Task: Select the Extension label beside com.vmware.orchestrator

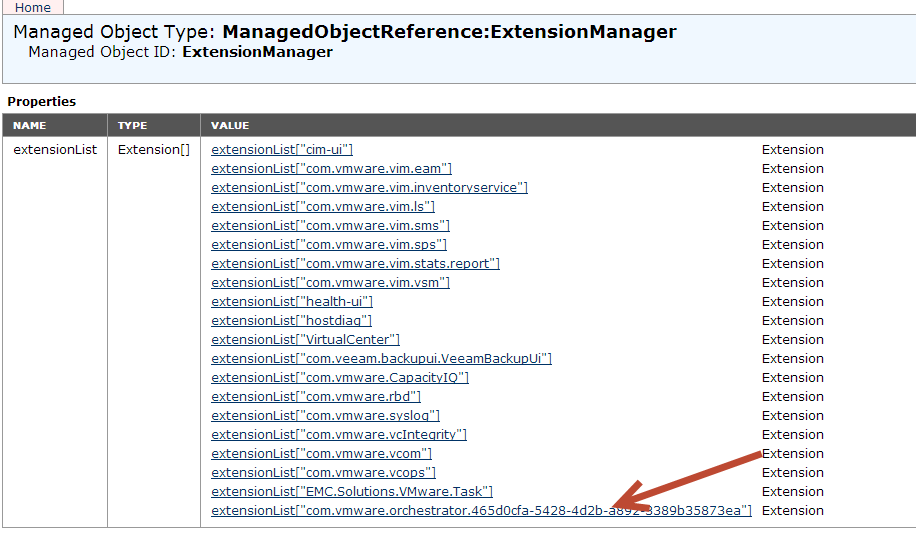Action: 793,510
